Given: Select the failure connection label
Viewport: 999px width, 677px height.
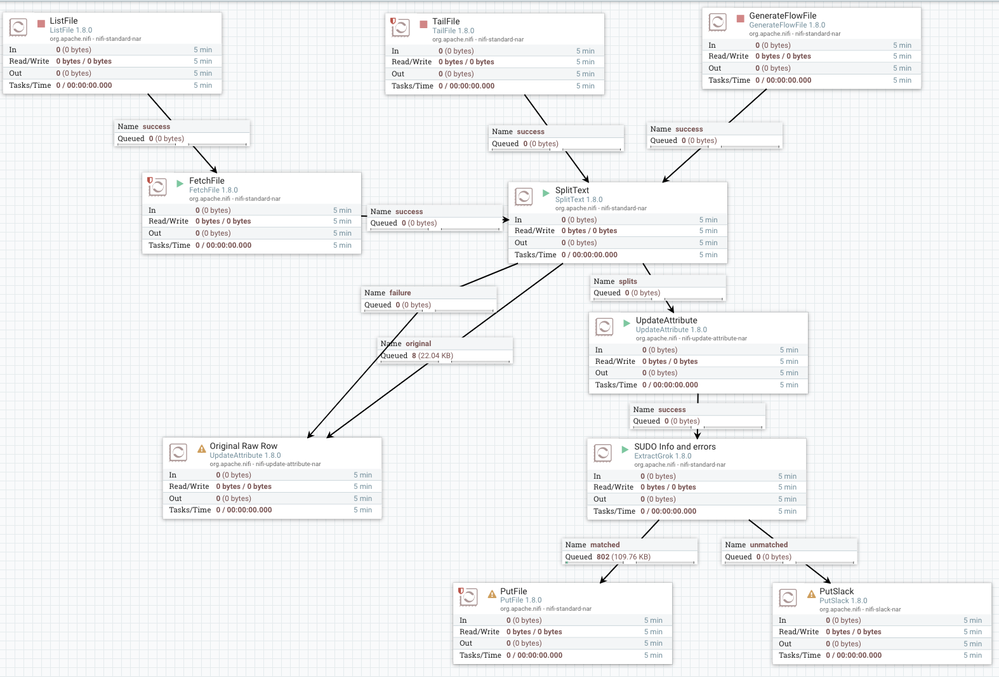Looking at the screenshot, I should point(429,299).
